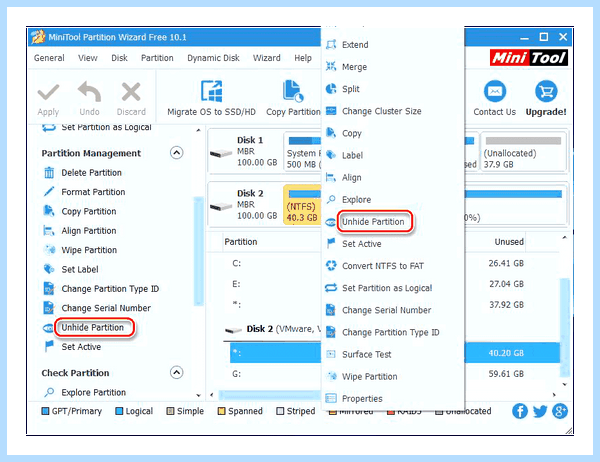Click Unhide Partition in sidebar
Image resolution: width=600 pixels, height=462 pixels.
click(x=93, y=327)
